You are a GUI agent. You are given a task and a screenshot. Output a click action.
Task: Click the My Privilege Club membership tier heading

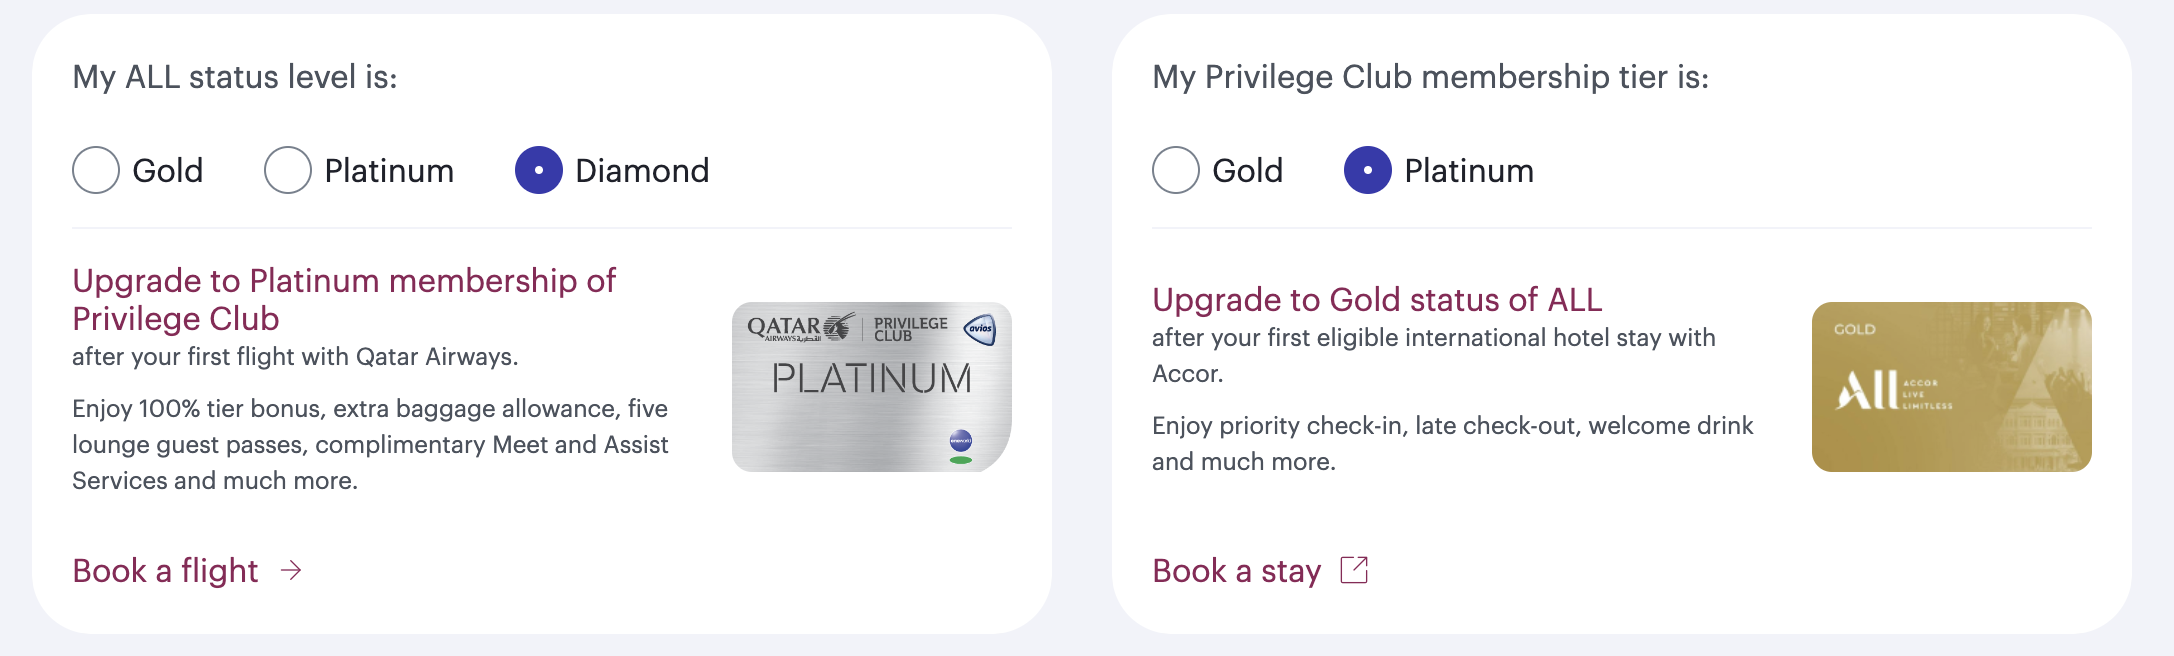(1430, 77)
